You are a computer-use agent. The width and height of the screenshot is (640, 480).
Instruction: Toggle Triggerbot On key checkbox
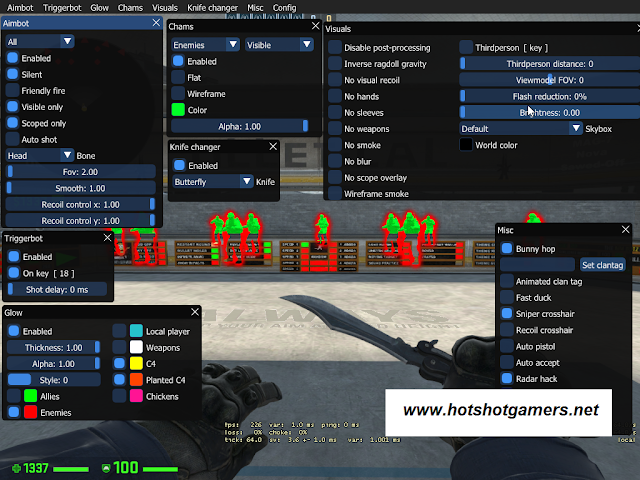14,273
